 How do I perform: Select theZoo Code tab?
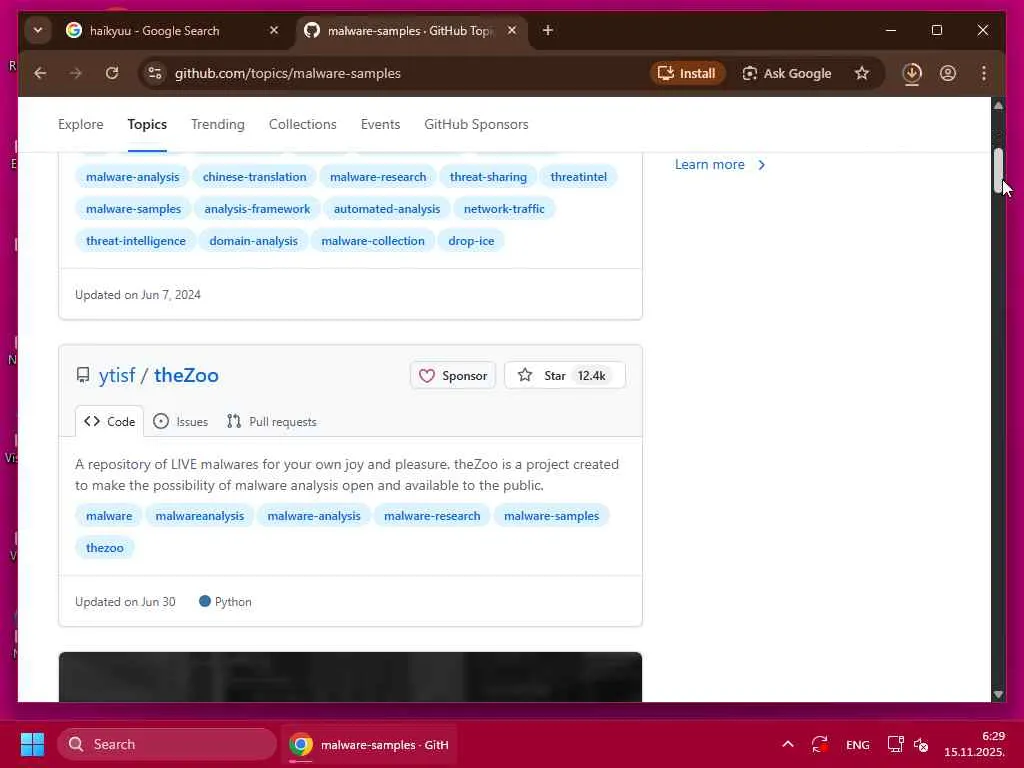[x=109, y=422]
